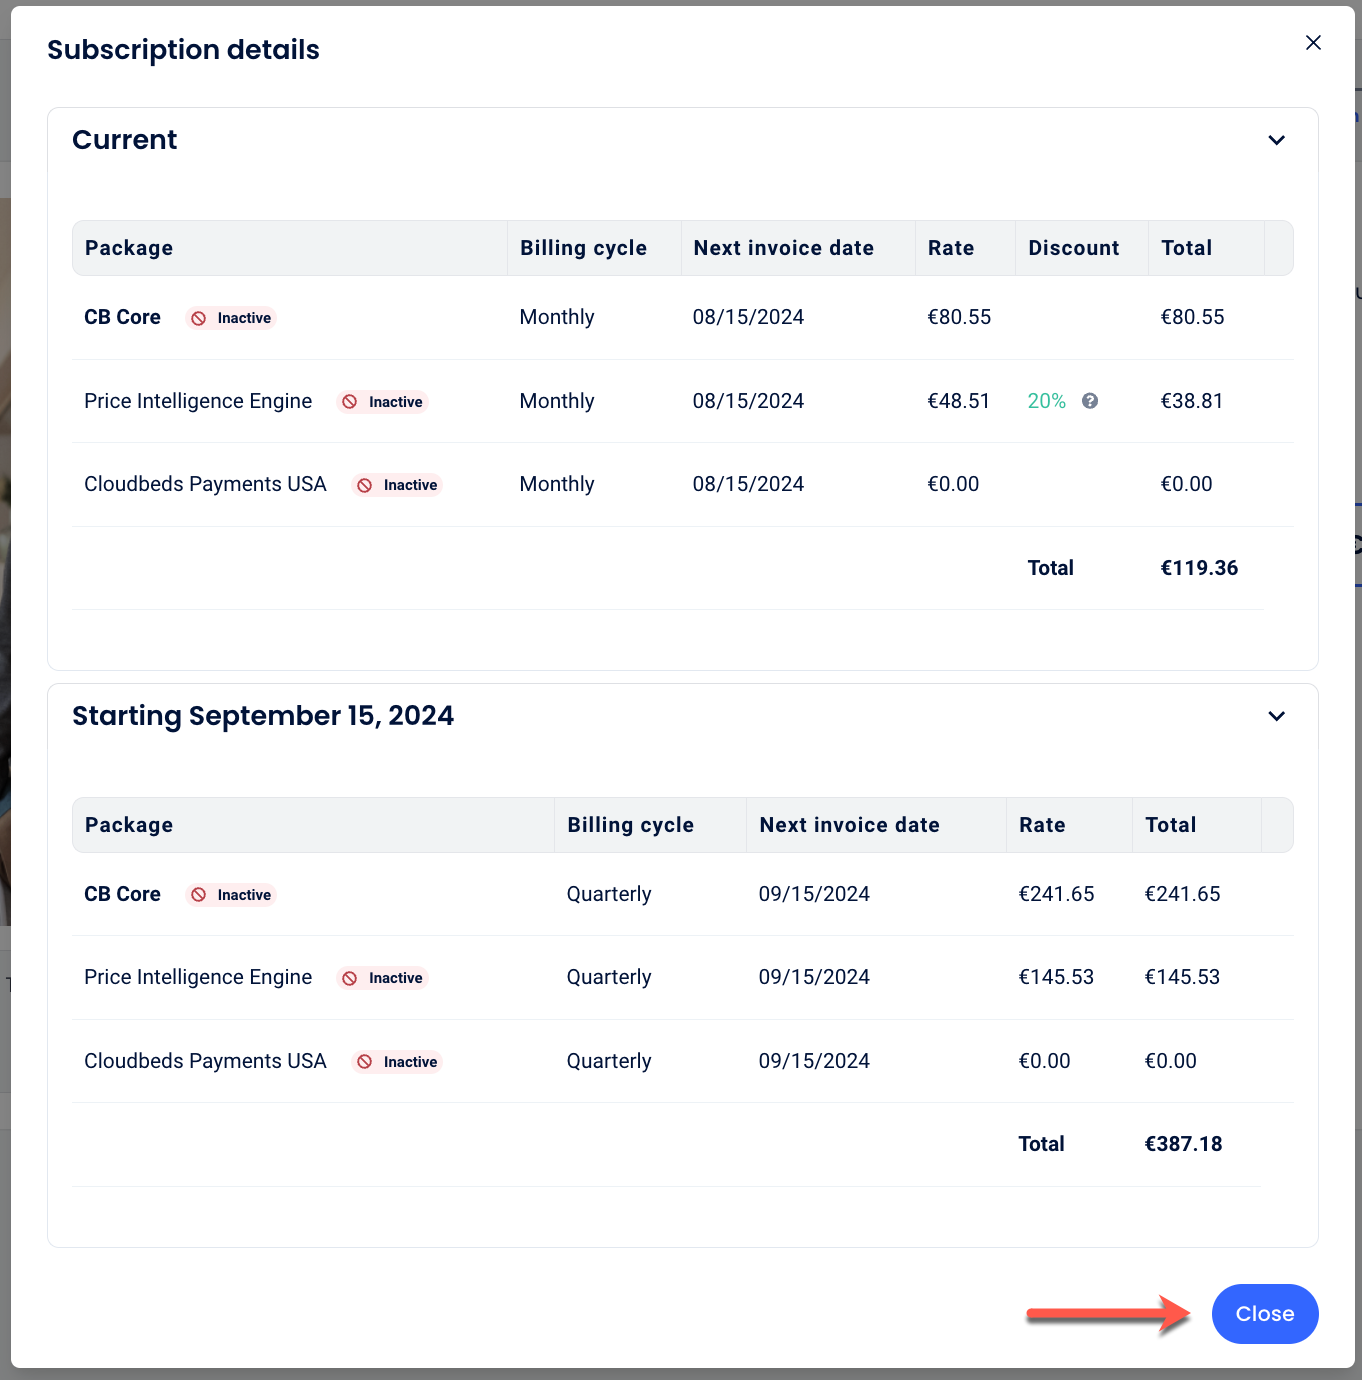Click Inactive badge on Quarterly CB Core
This screenshot has height=1380, width=1362.
coord(232,895)
